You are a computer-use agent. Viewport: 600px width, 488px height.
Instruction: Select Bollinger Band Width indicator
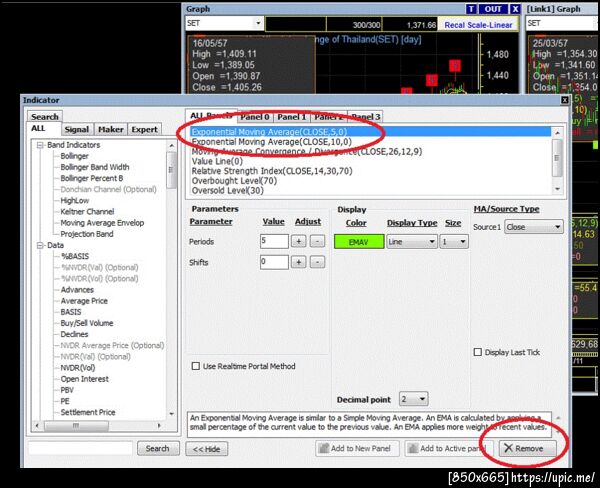pos(95,167)
